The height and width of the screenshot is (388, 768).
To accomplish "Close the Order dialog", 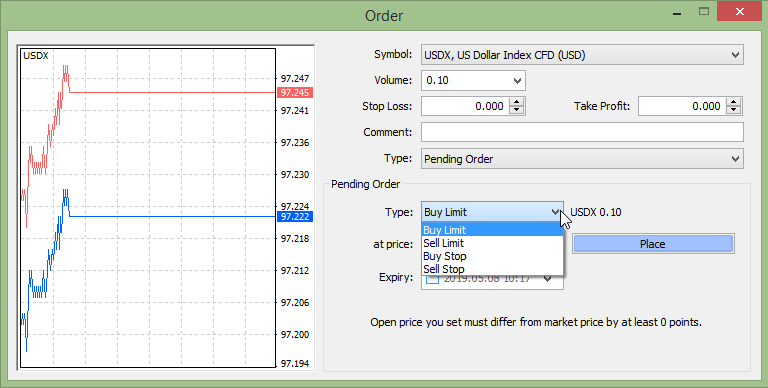I will (740, 11).
